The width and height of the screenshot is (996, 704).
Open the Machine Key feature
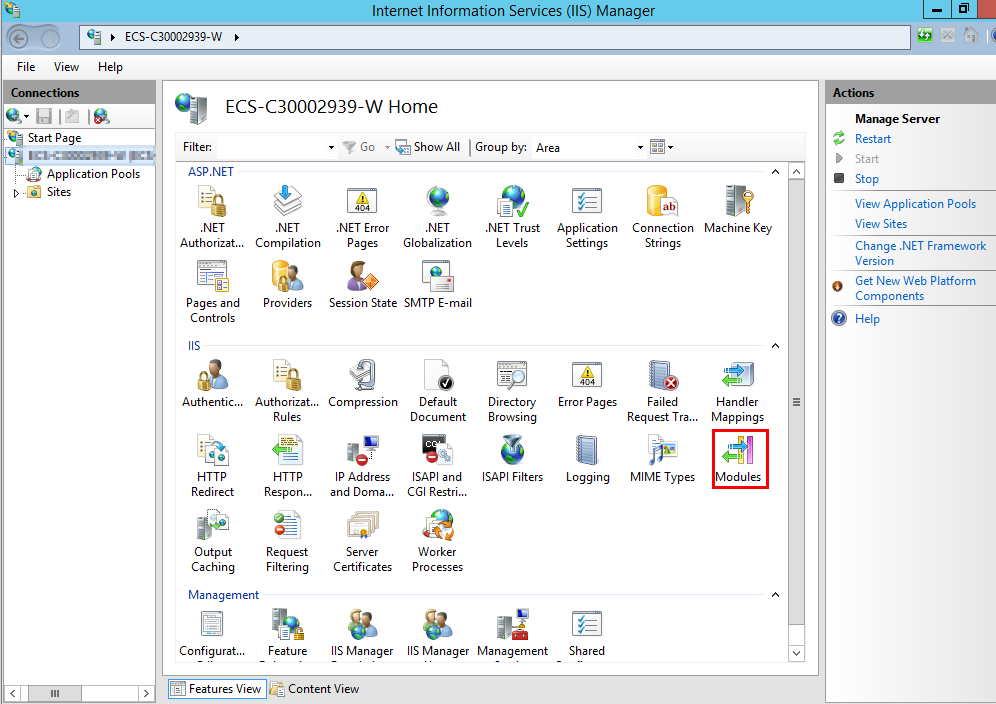click(x=737, y=210)
